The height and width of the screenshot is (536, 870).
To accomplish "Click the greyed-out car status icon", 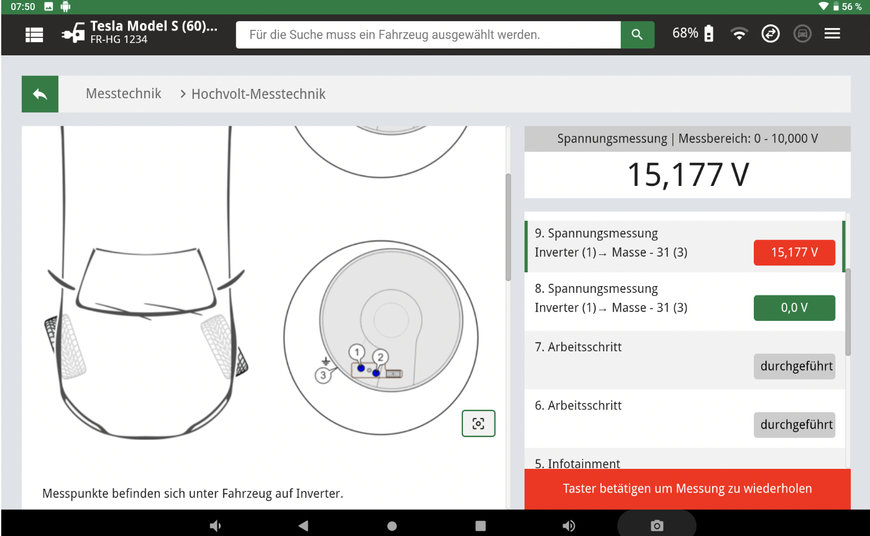I will tap(802, 34).
